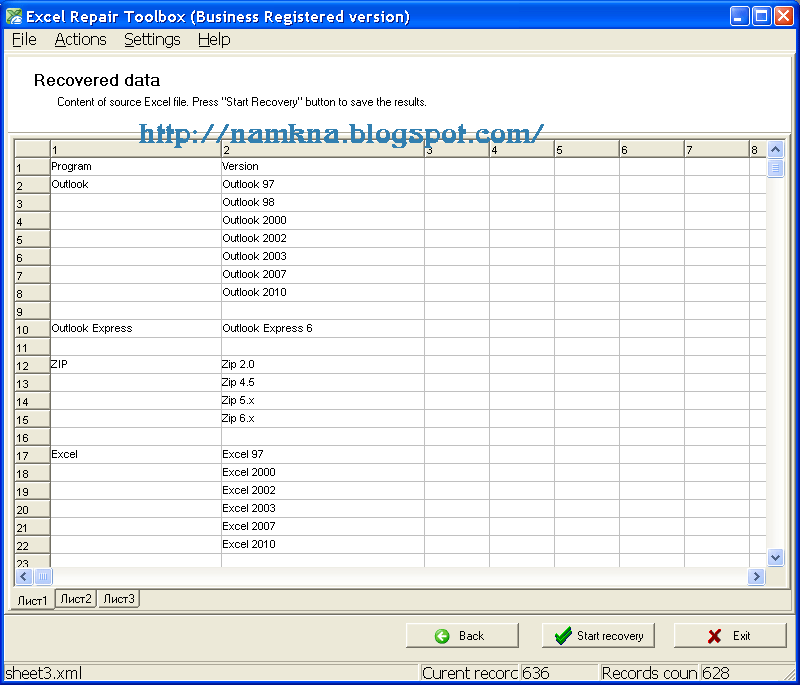Image resolution: width=800 pixels, height=685 pixels.
Task: Maximize the Excel Repair Toolbox window
Action: pyautogui.click(x=761, y=16)
